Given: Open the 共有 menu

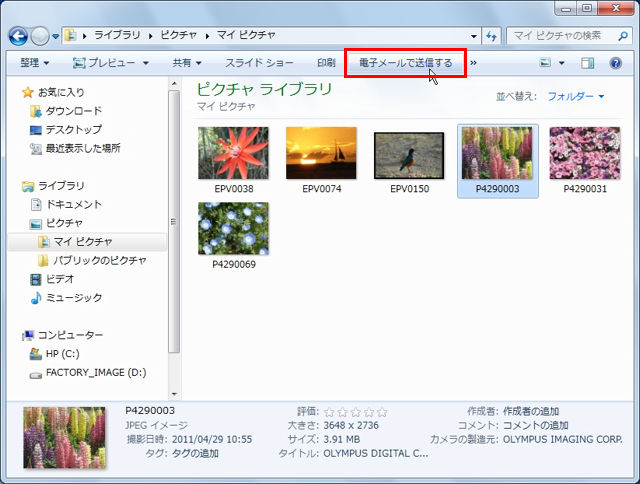Looking at the screenshot, I should [187, 63].
